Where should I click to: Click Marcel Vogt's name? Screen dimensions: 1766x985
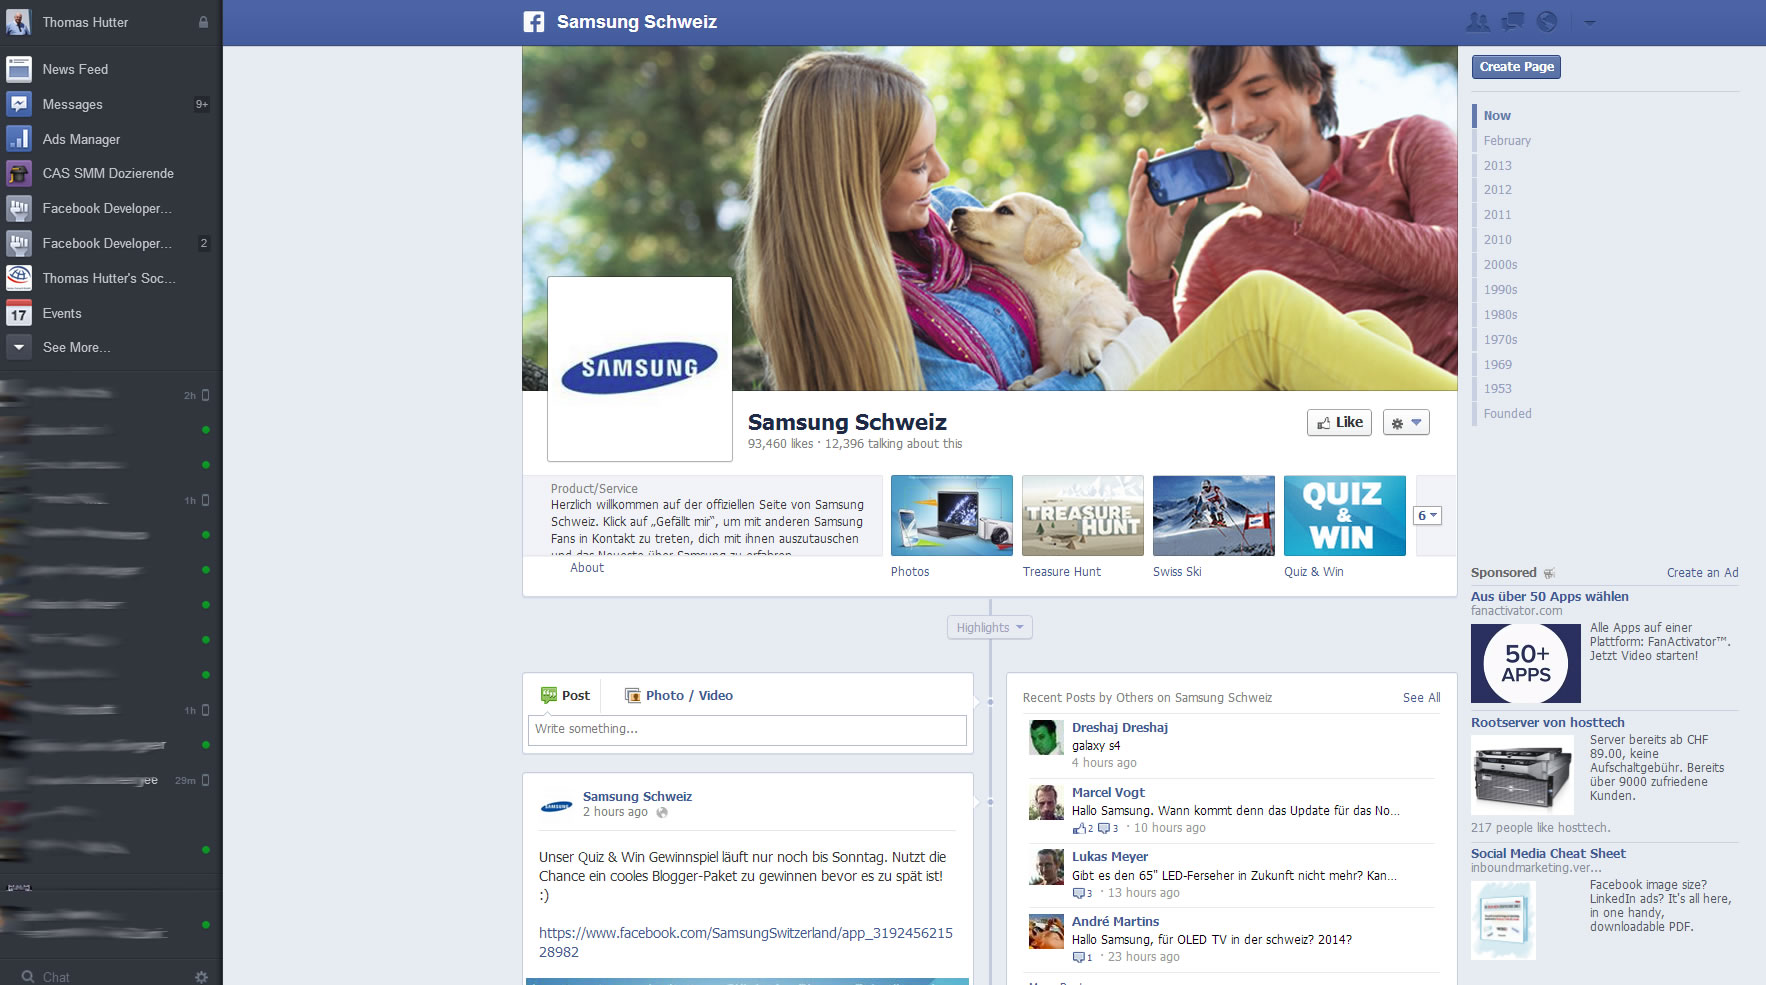pos(1108,792)
